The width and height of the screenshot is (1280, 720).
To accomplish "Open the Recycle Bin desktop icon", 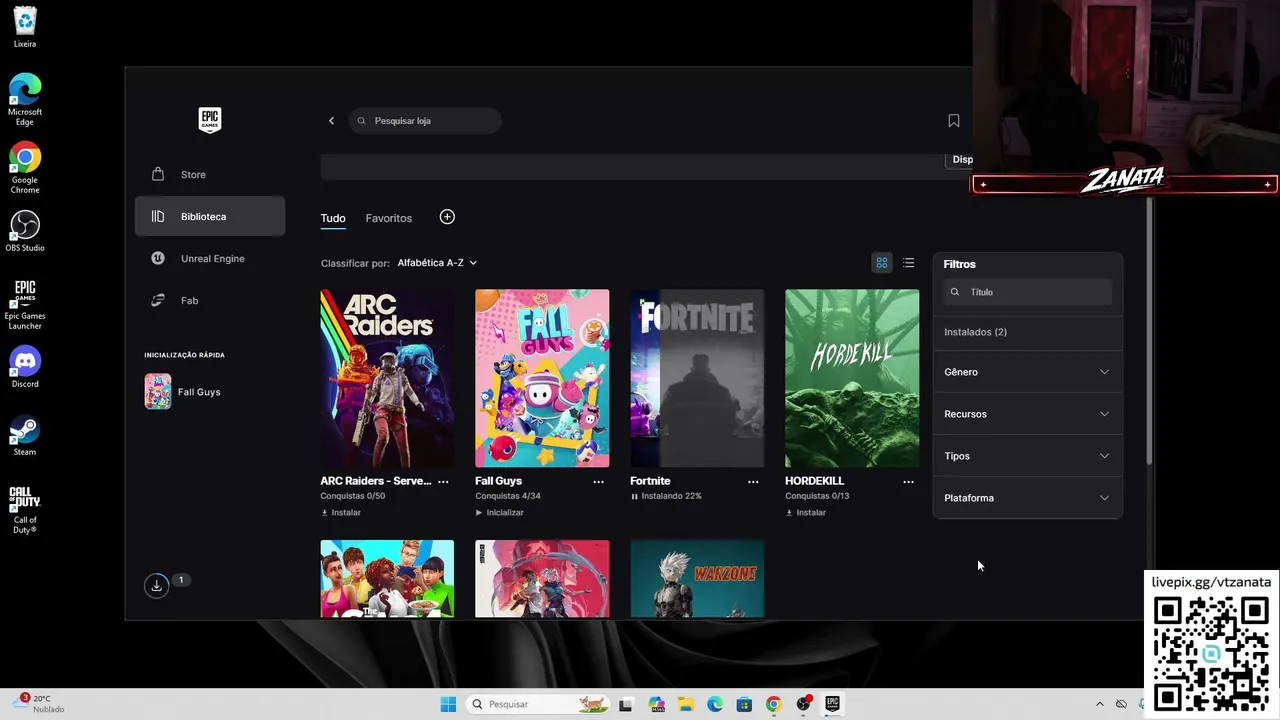I will point(25,27).
